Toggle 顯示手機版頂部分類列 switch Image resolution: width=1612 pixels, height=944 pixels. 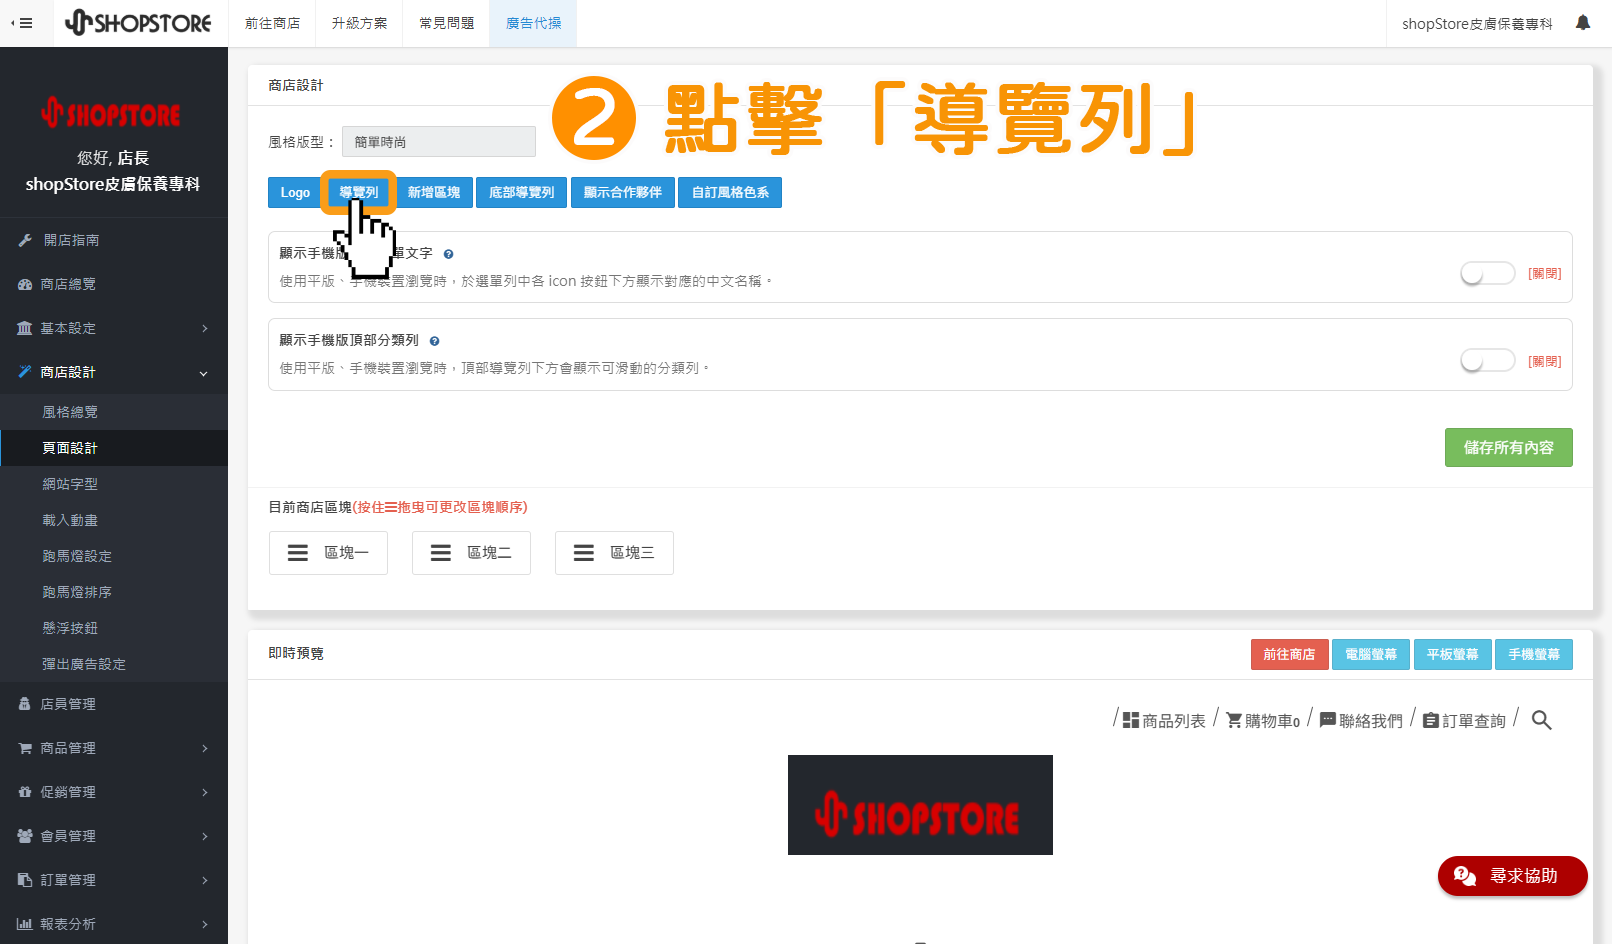[1488, 360]
